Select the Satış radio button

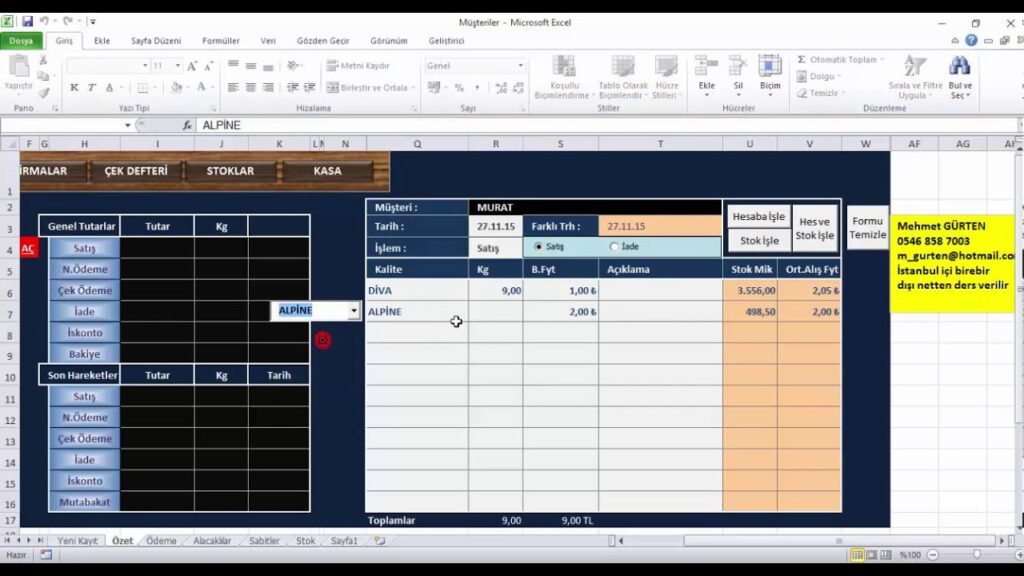539,247
